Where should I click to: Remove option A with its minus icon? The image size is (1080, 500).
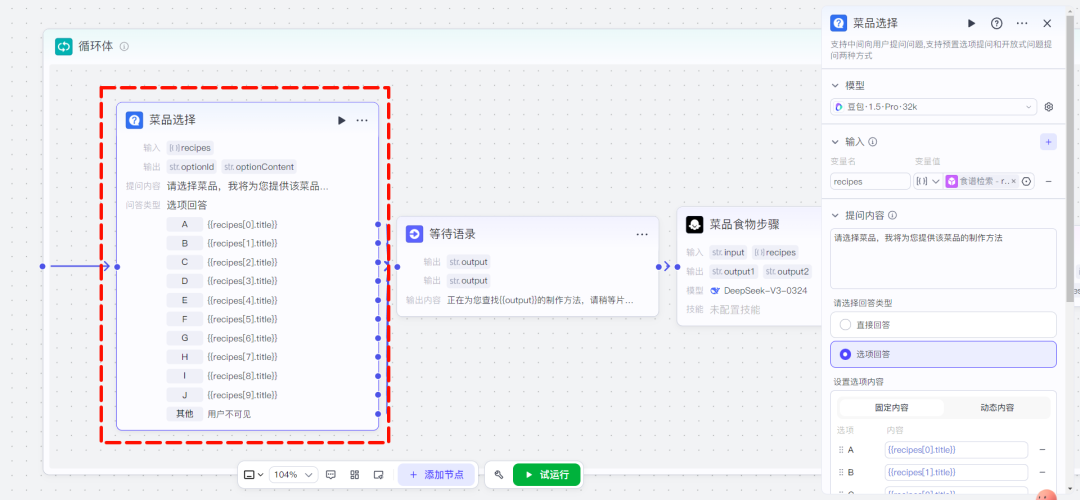click(x=1042, y=450)
